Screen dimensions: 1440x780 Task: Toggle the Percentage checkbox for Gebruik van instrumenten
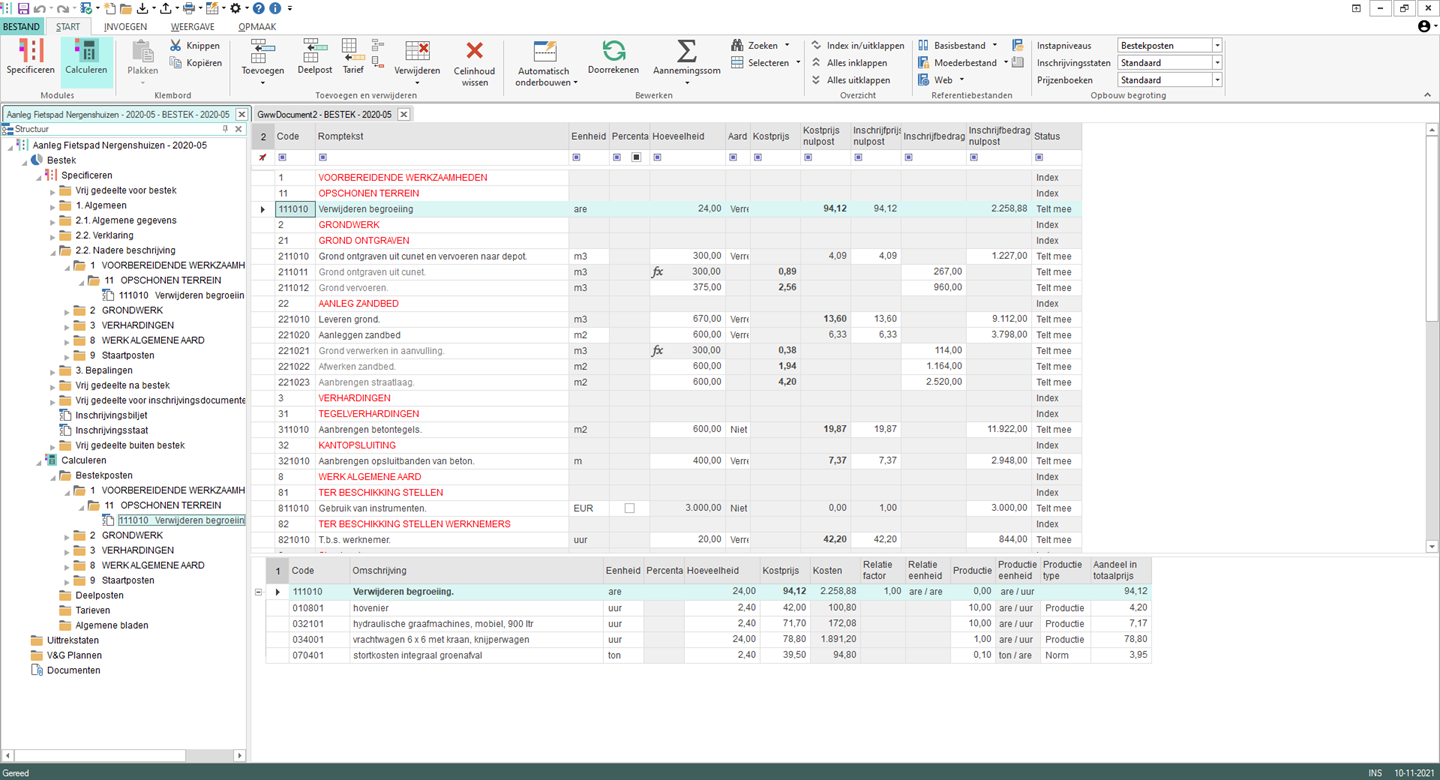(x=629, y=508)
